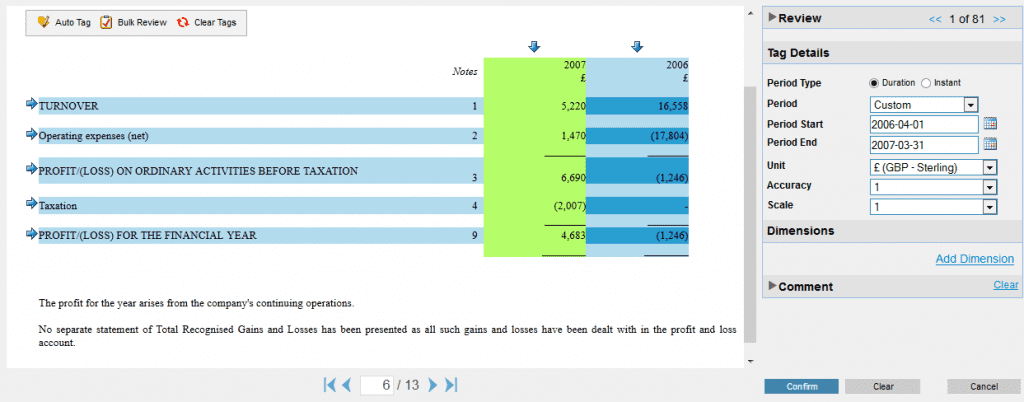Viewport: 1024px width, 402px height.
Task: Open the Period End calendar picker
Action: point(990,145)
